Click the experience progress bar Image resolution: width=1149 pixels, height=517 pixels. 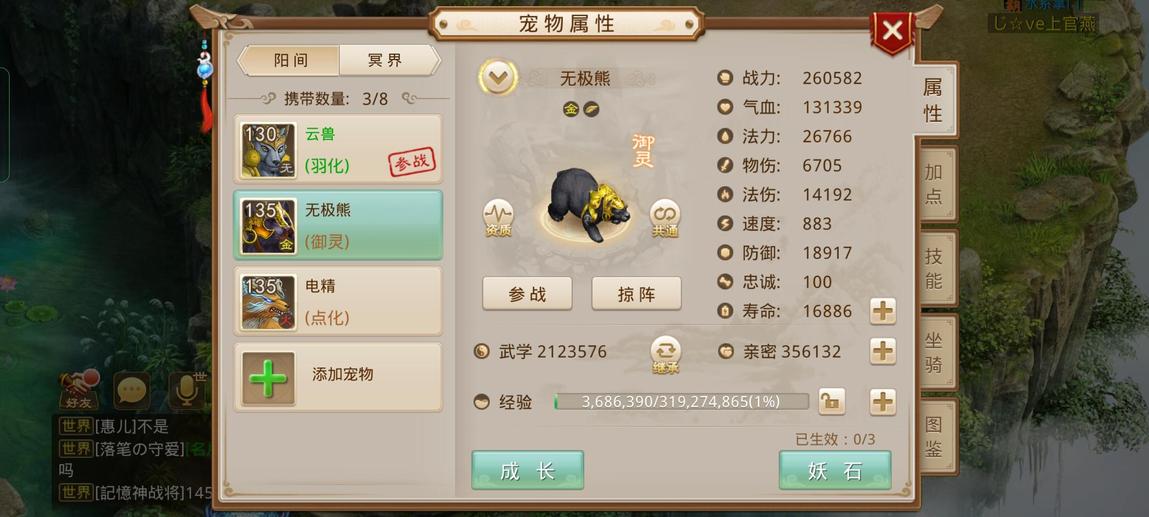681,401
